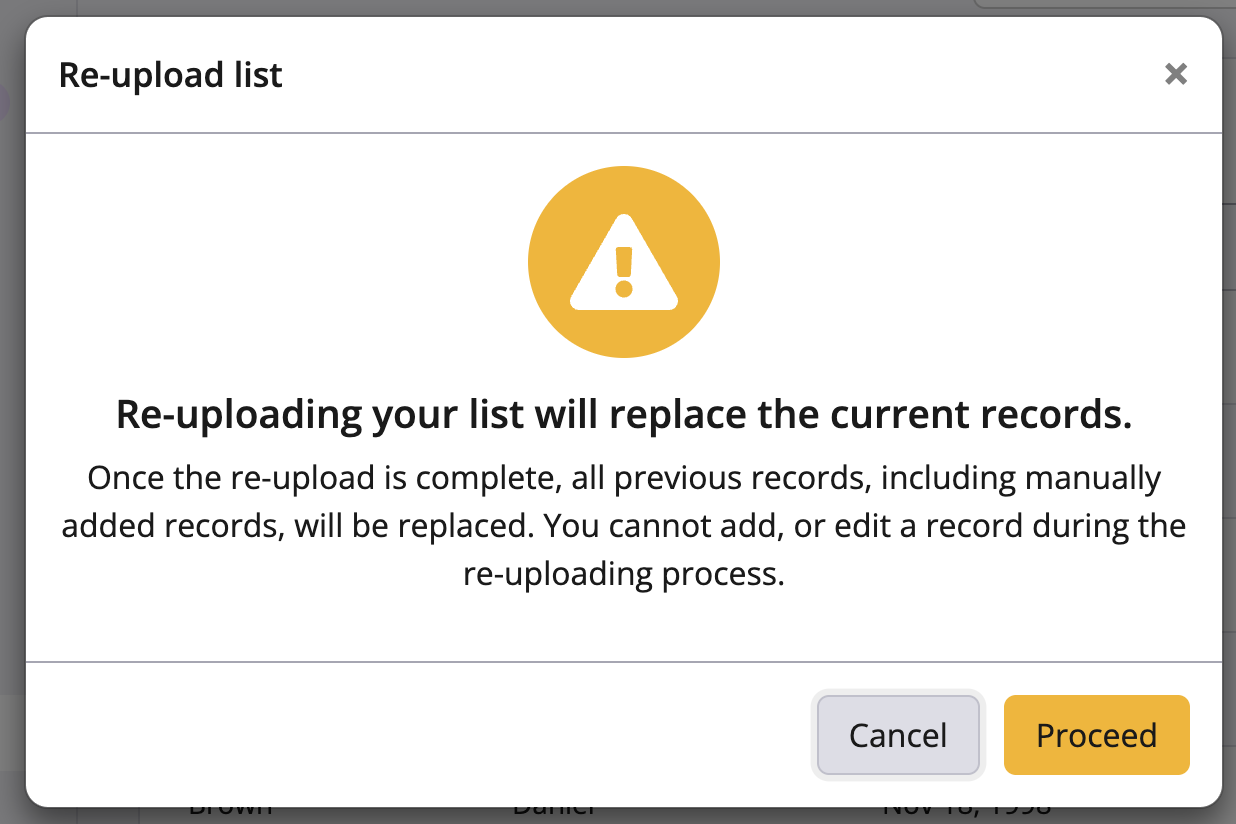Click the text line starting "added records, will be replaced"

pyautogui.click(x=624, y=526)
